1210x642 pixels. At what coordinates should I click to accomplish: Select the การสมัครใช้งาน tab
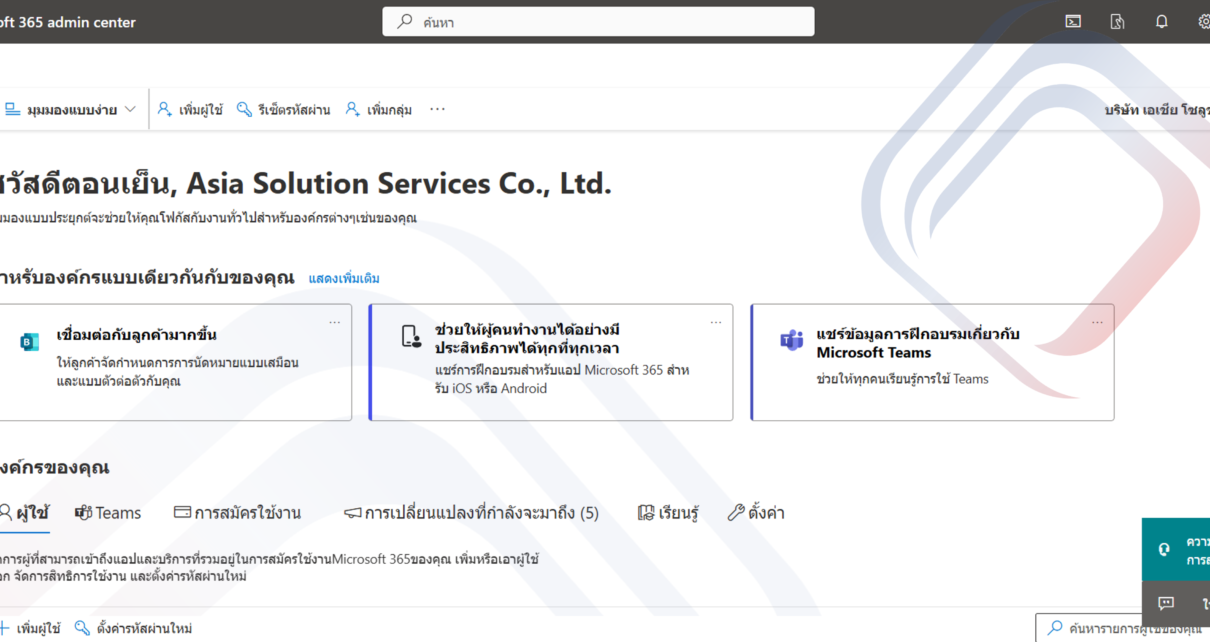click(x=237, y=513)
